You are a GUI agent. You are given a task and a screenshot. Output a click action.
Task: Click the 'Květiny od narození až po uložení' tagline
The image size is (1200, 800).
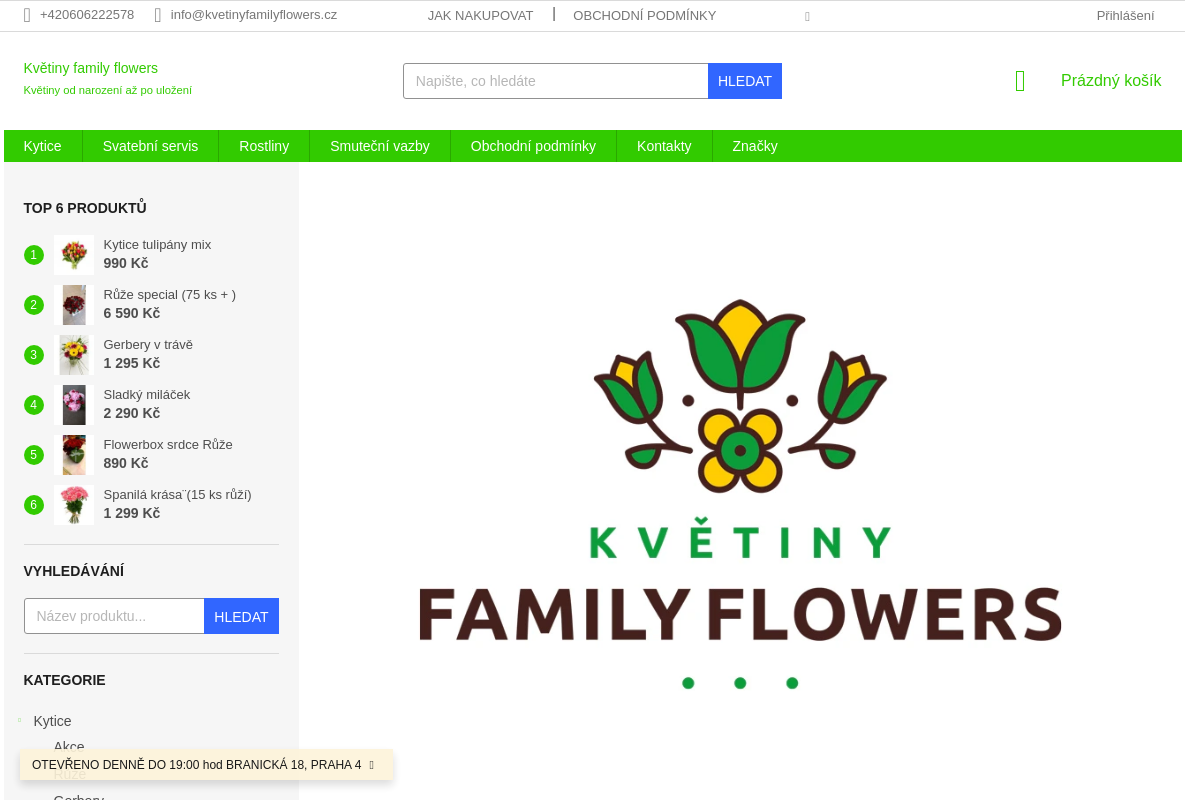(108, 90)
